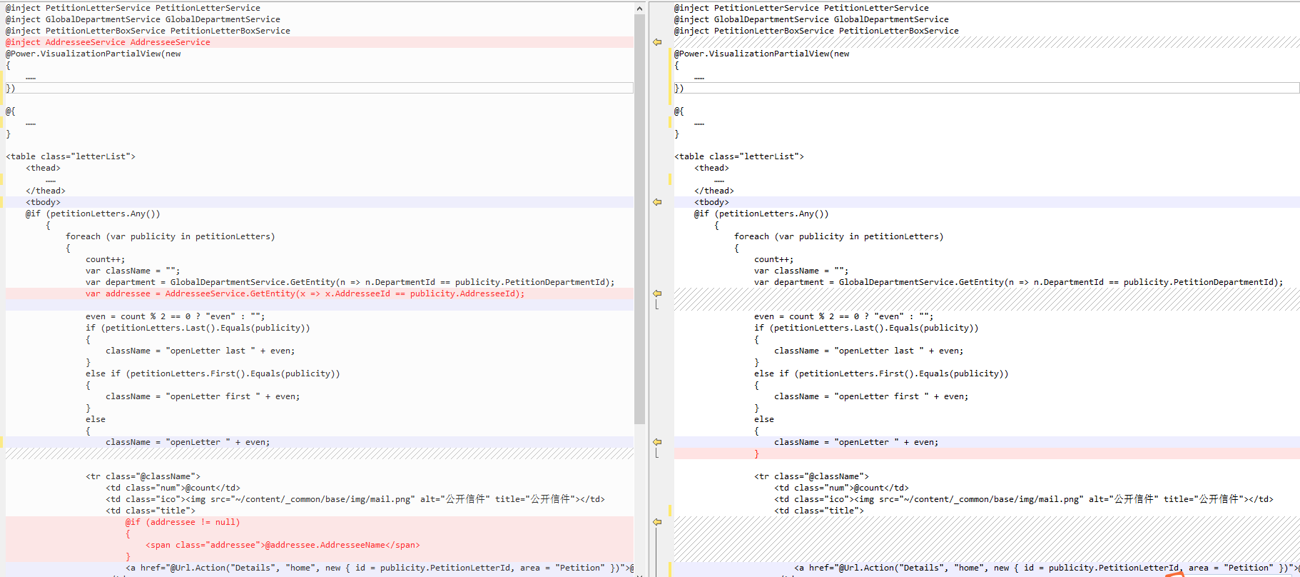Image resolution: width=1300 pixels, height=577 pixels.
Task: Expand collapsed code inside right pane @{ block
Action: click(699, 123)
